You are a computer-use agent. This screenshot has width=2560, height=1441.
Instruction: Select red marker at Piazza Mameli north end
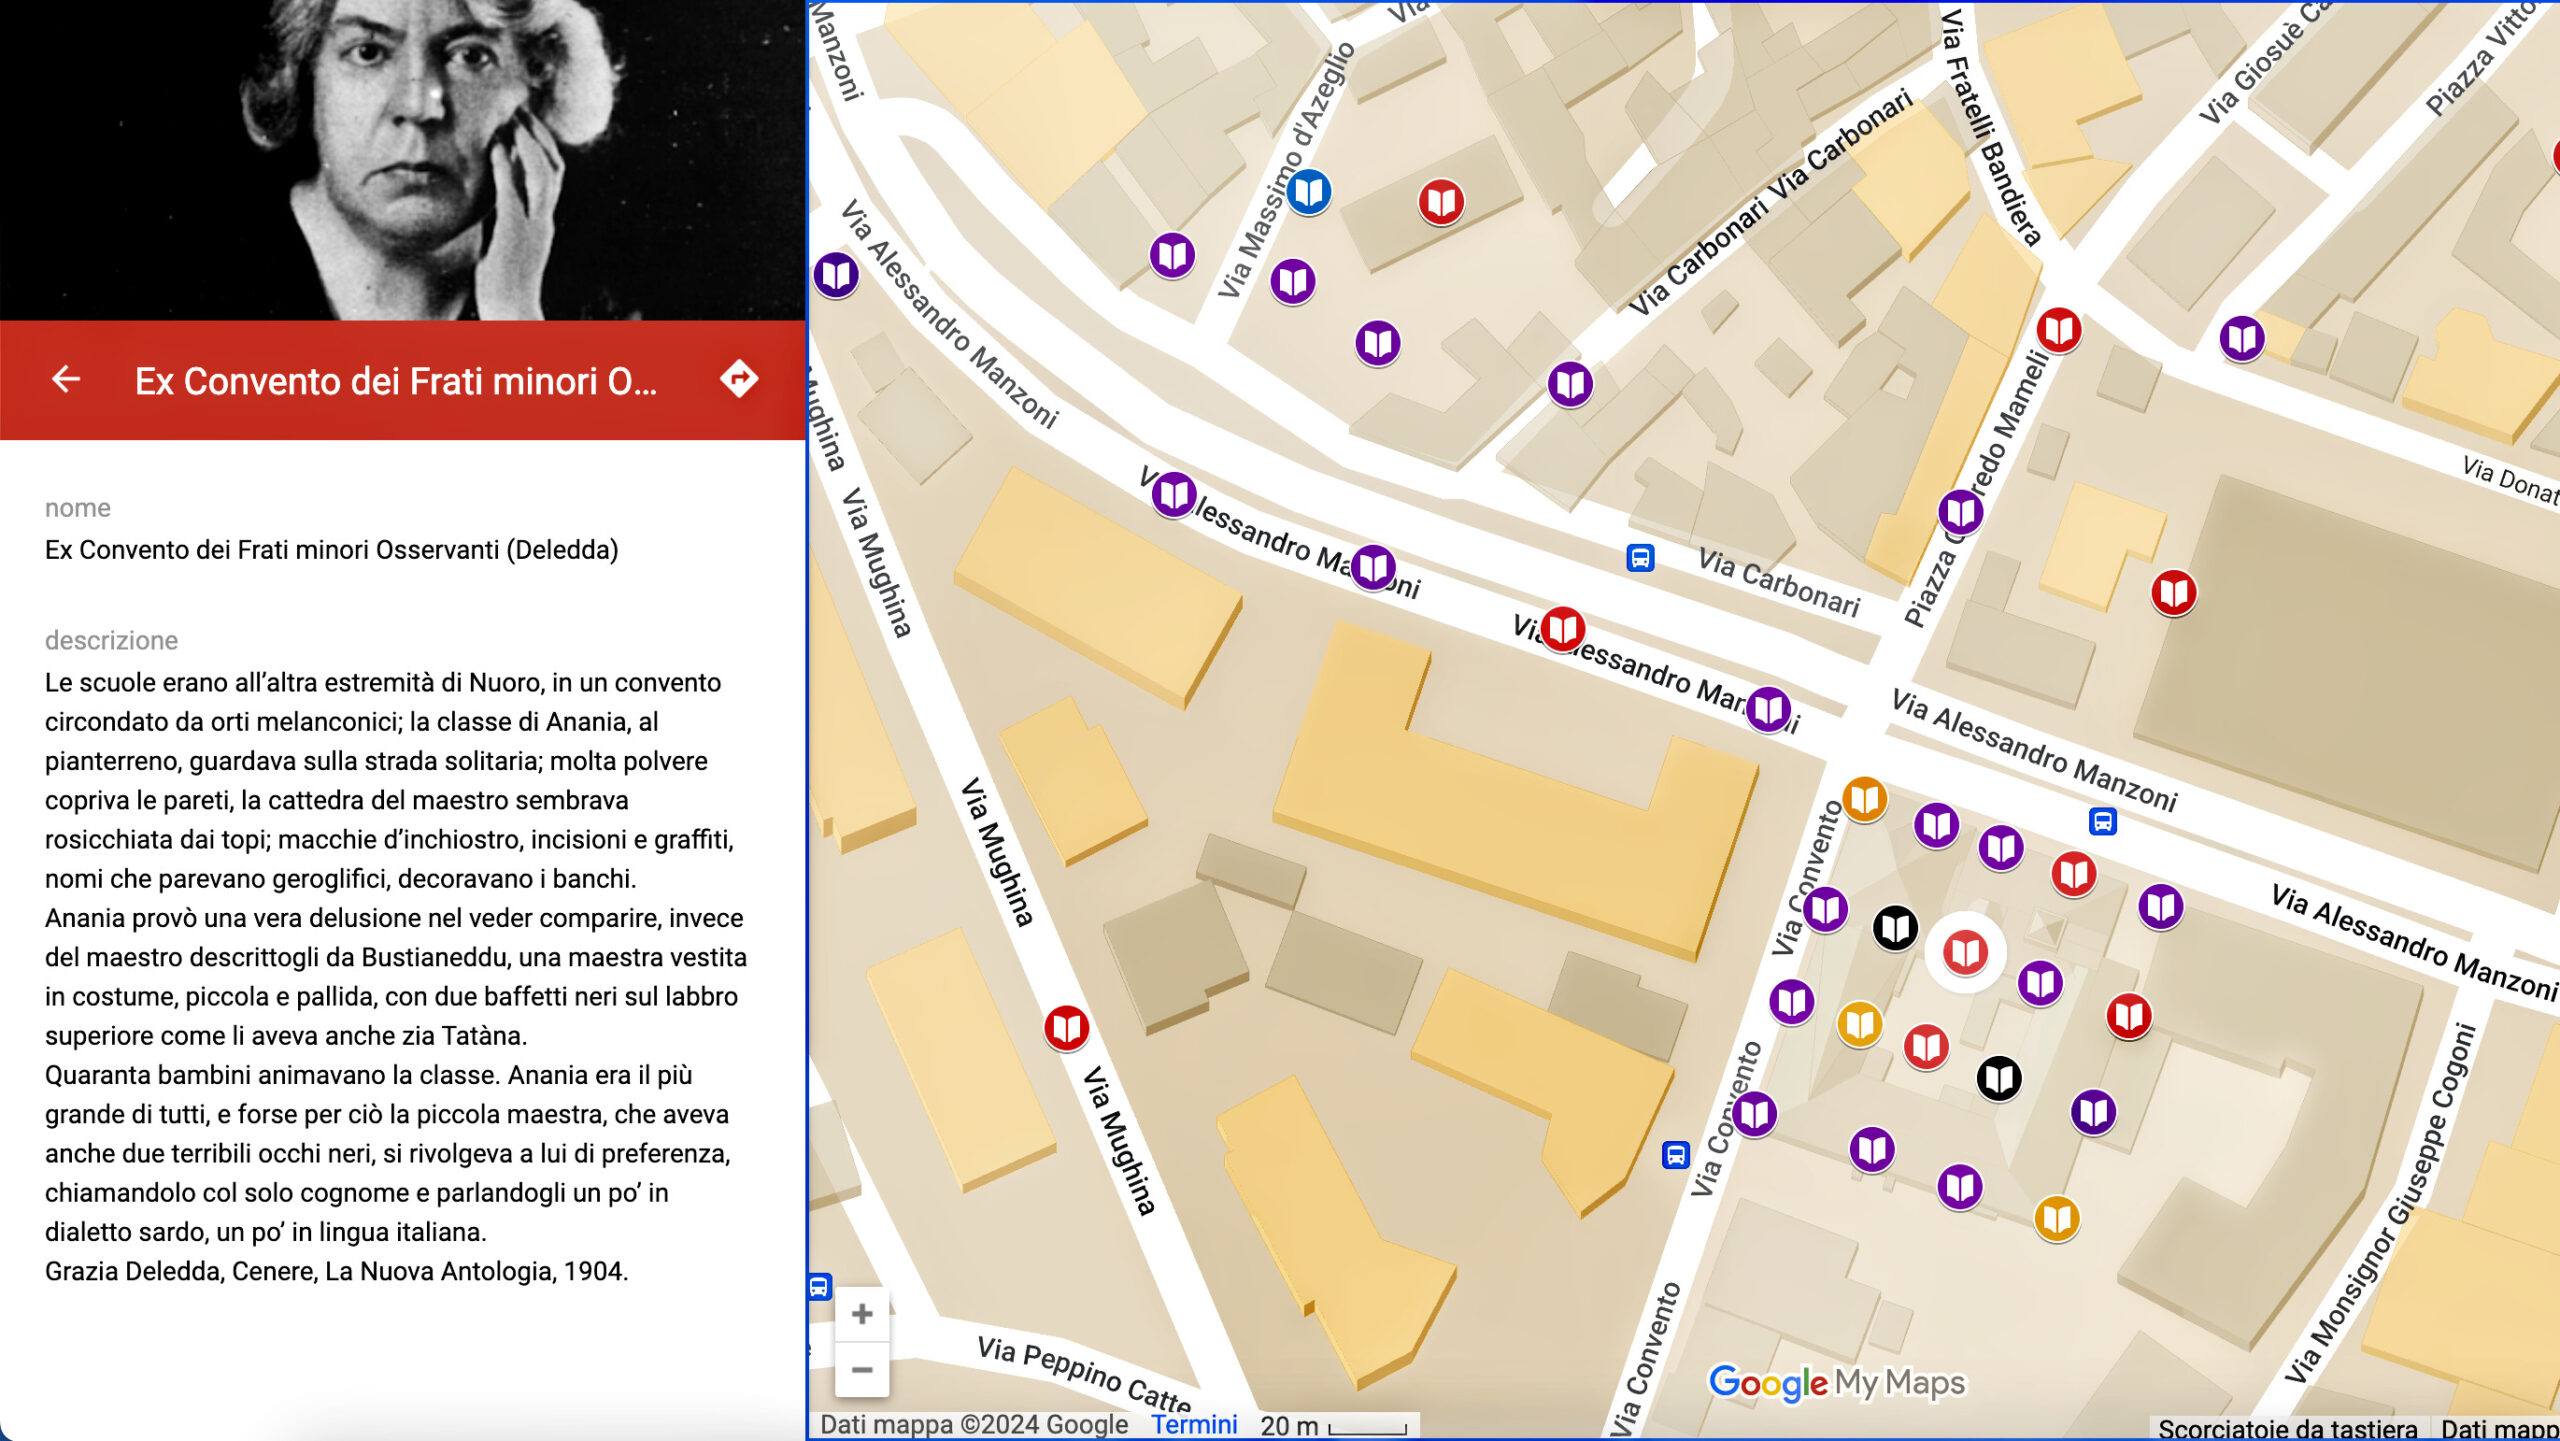[x=2058, y=328]
